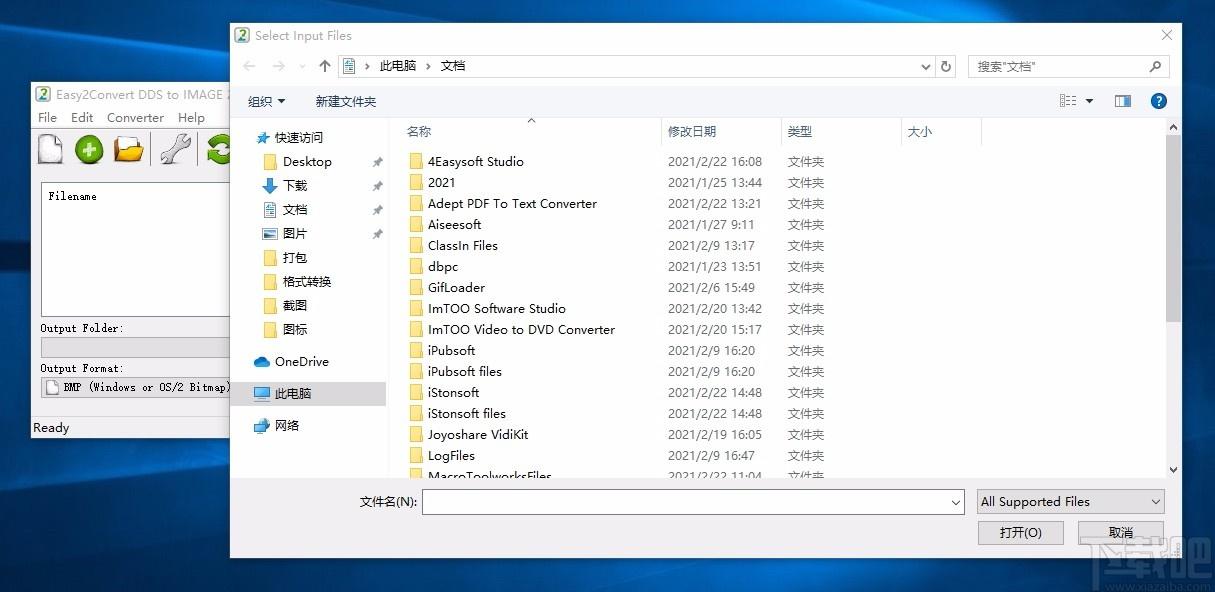Select Adept PDF To Text Converter folder

[512, 203]
